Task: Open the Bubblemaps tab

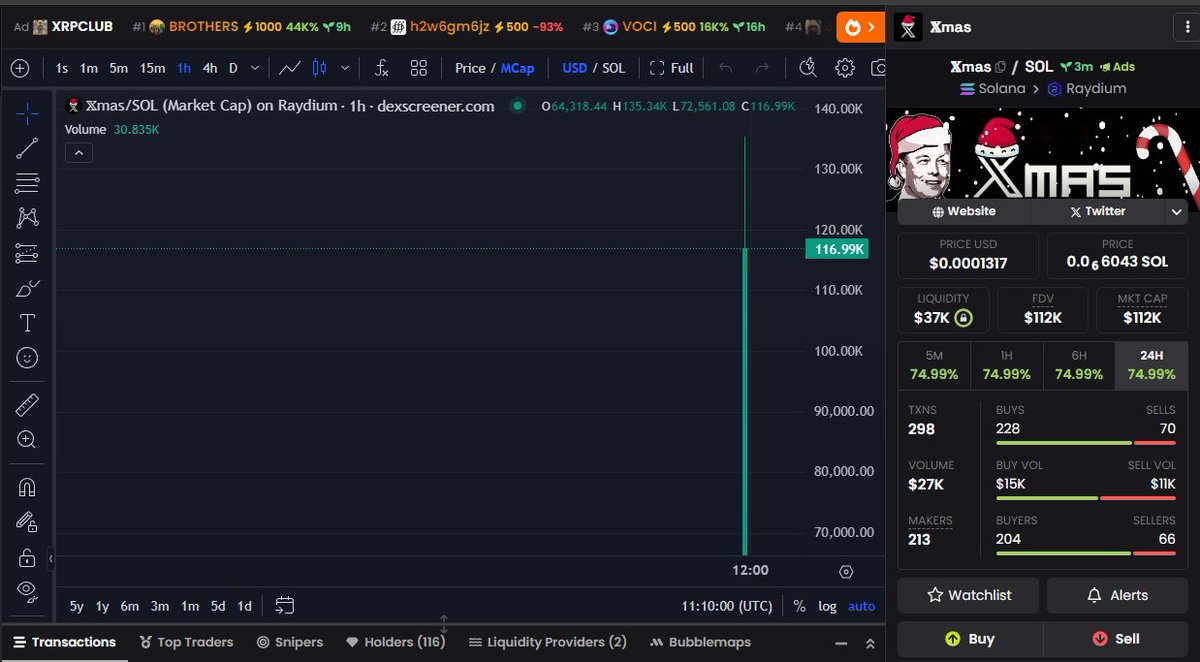Action: 700,642
